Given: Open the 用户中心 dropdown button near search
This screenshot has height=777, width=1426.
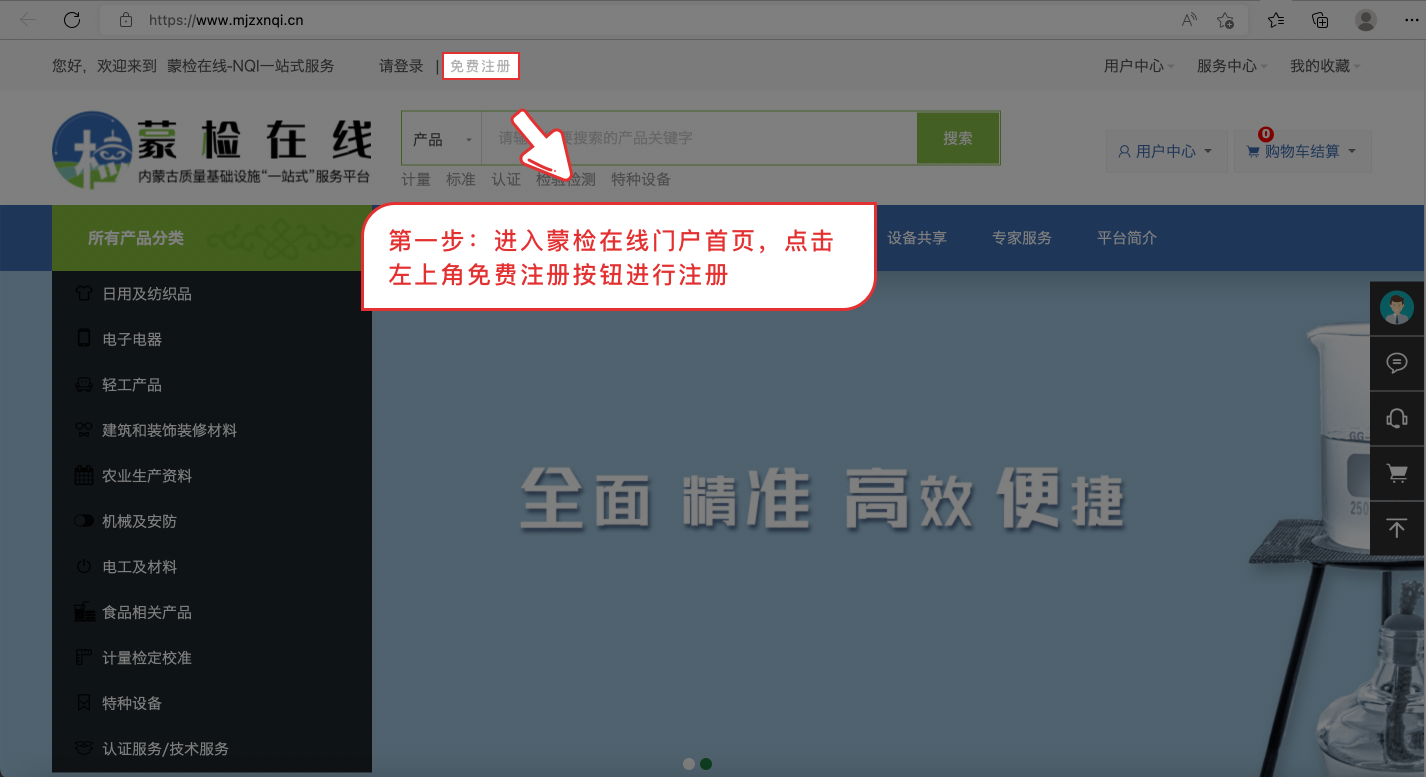Looking at the screenshot, I should 1165,151.
